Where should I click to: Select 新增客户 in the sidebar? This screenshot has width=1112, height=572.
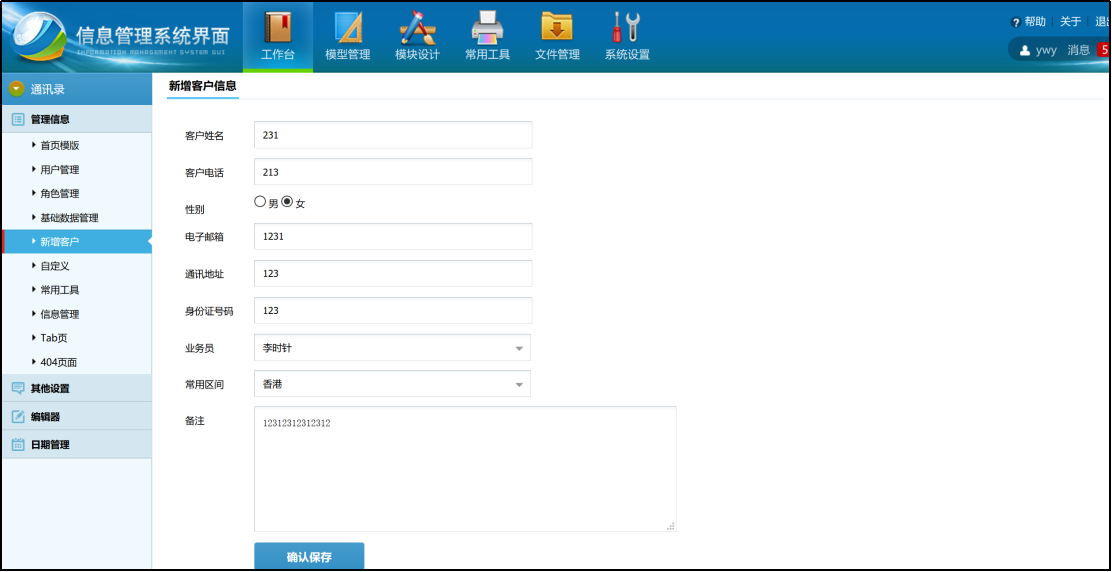77,242
